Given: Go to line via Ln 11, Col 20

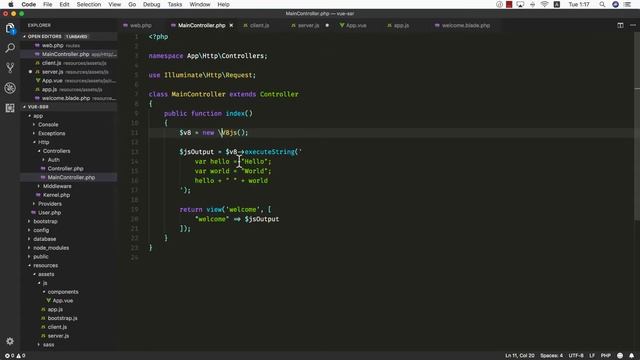Looking at the screenshot, I should (x=520, y=356).
